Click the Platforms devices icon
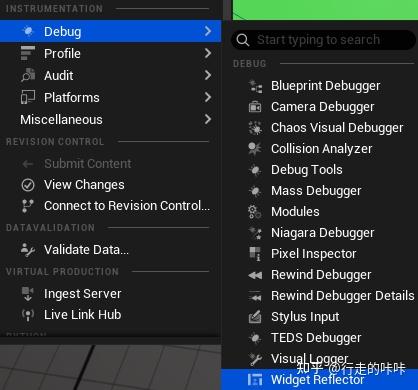The height and width of the screenshot is (390, 418). point(28,97)
